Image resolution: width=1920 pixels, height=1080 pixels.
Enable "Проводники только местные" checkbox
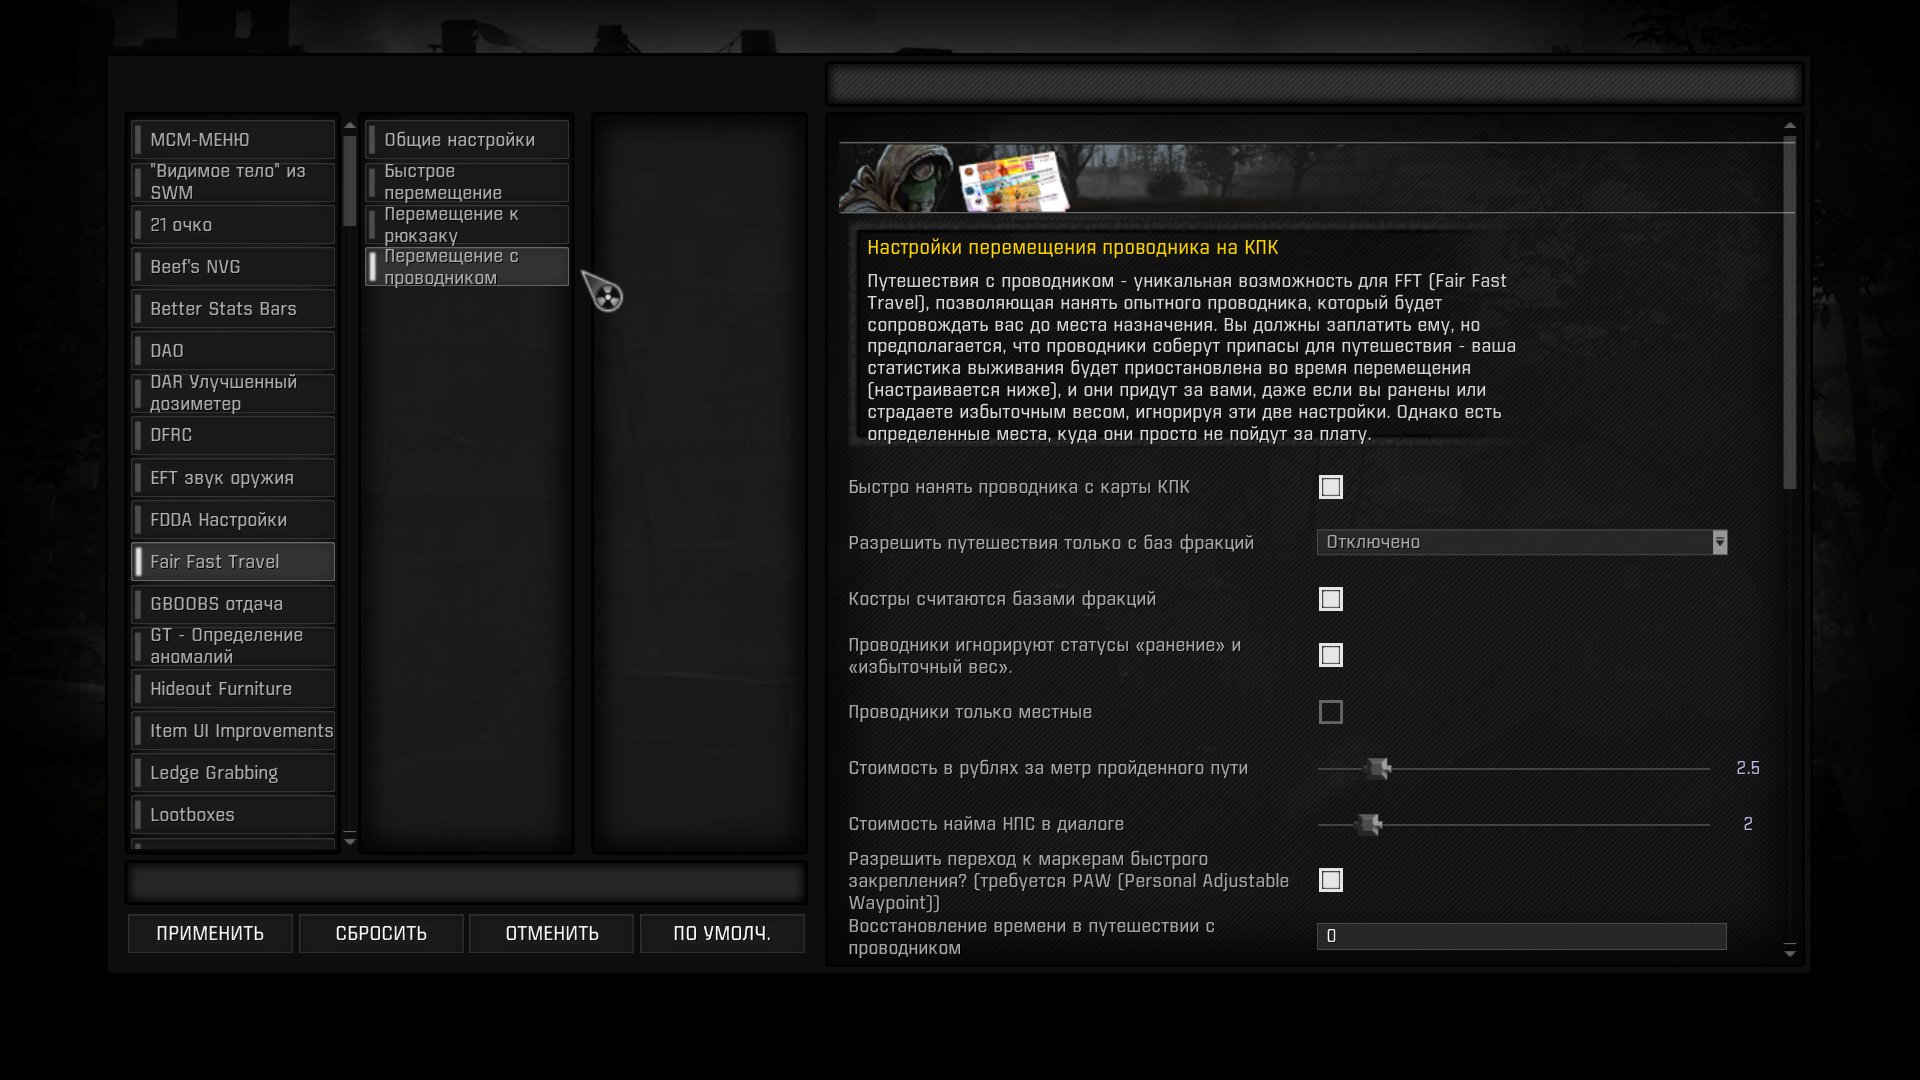1330,712
